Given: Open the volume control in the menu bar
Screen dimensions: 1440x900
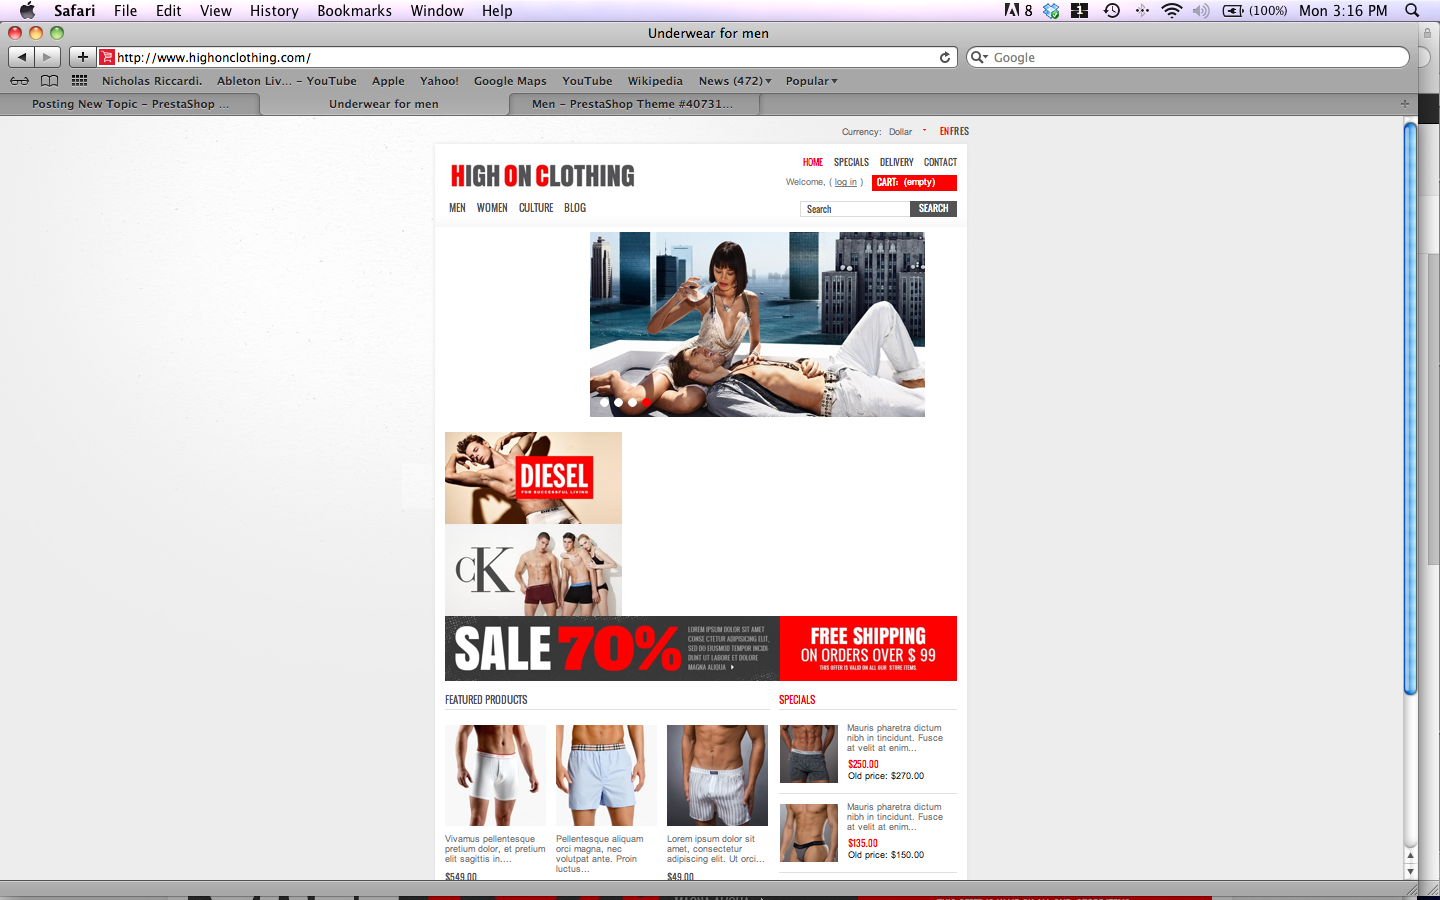Looking at the screenshot, I should (1201, 10).
